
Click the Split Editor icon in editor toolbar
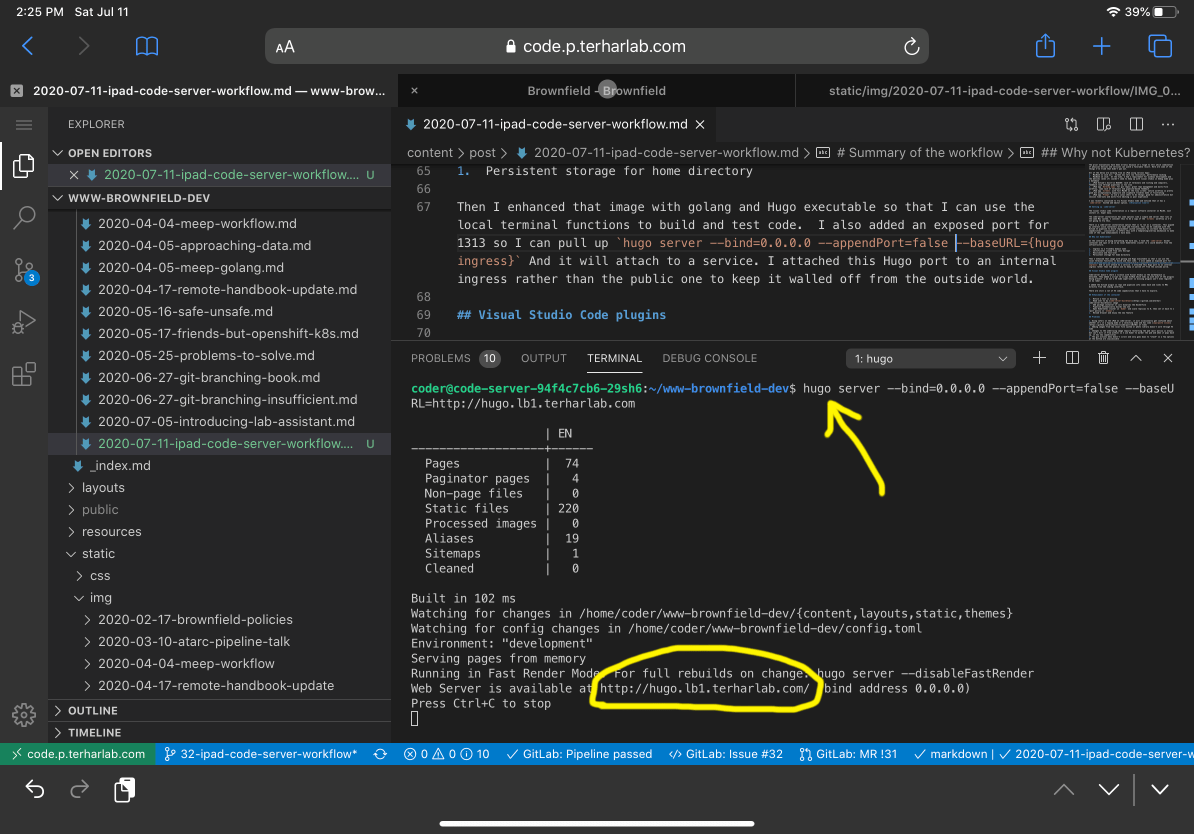point(1137,123)
